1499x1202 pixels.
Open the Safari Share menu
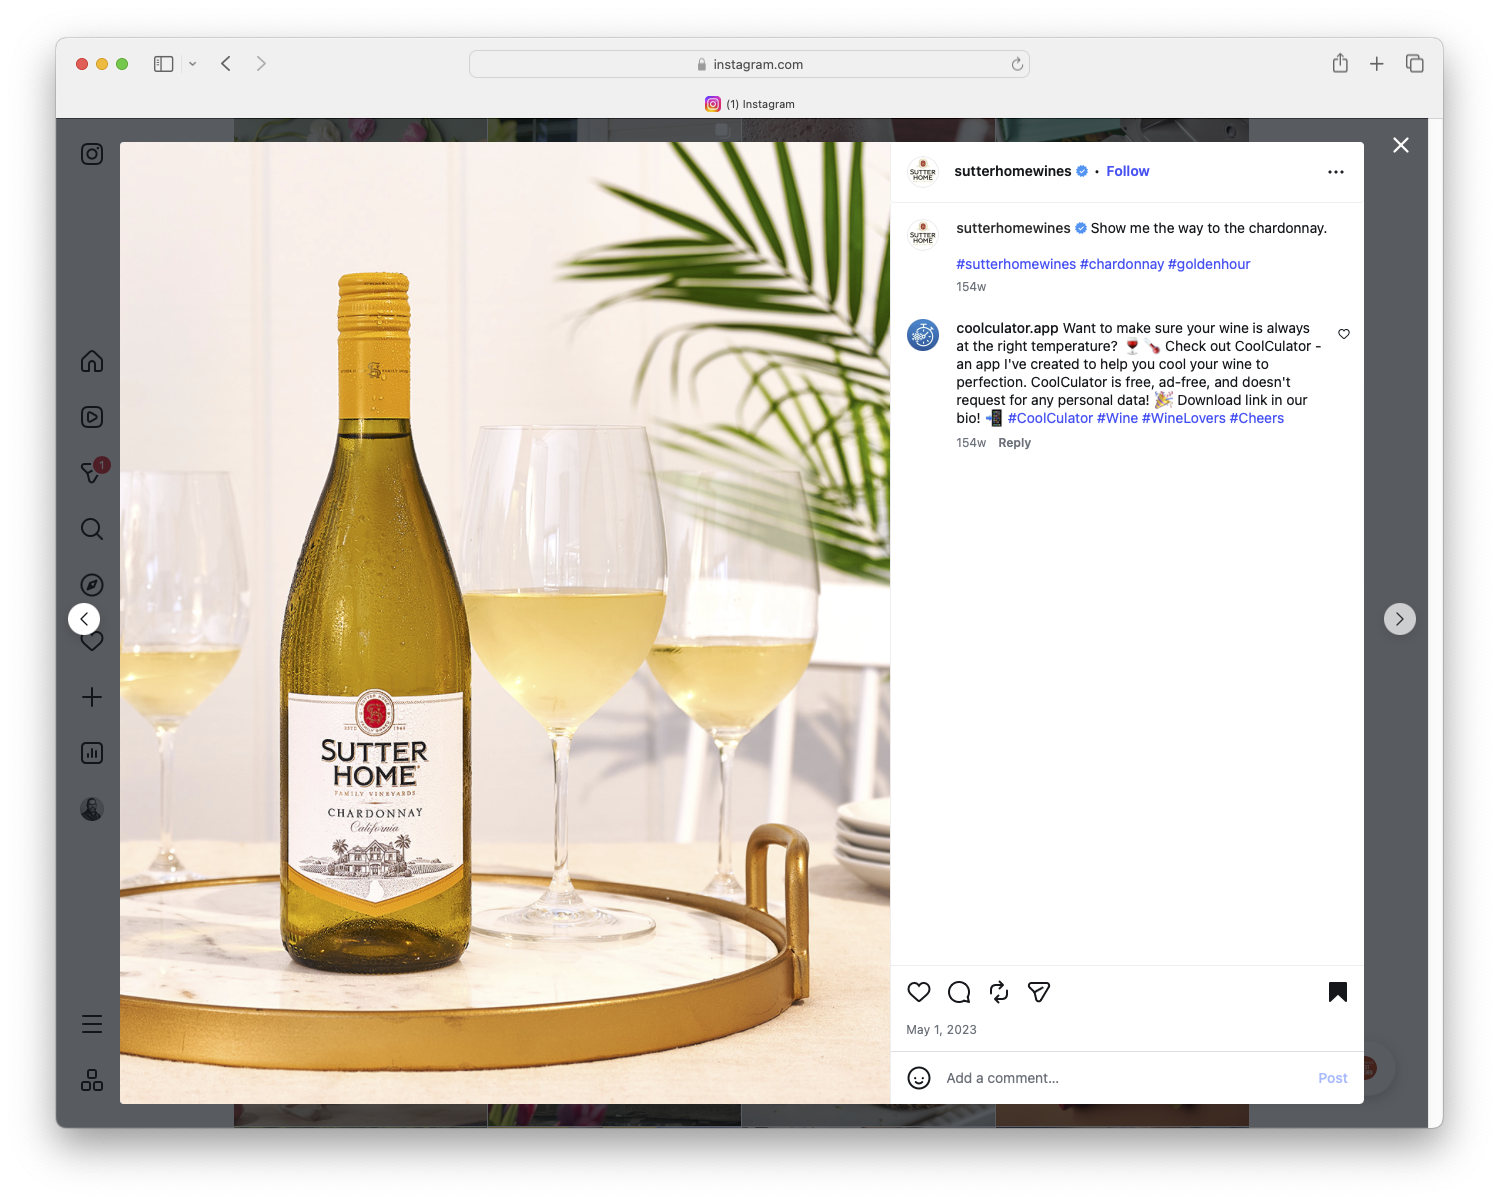[1340, 63]
